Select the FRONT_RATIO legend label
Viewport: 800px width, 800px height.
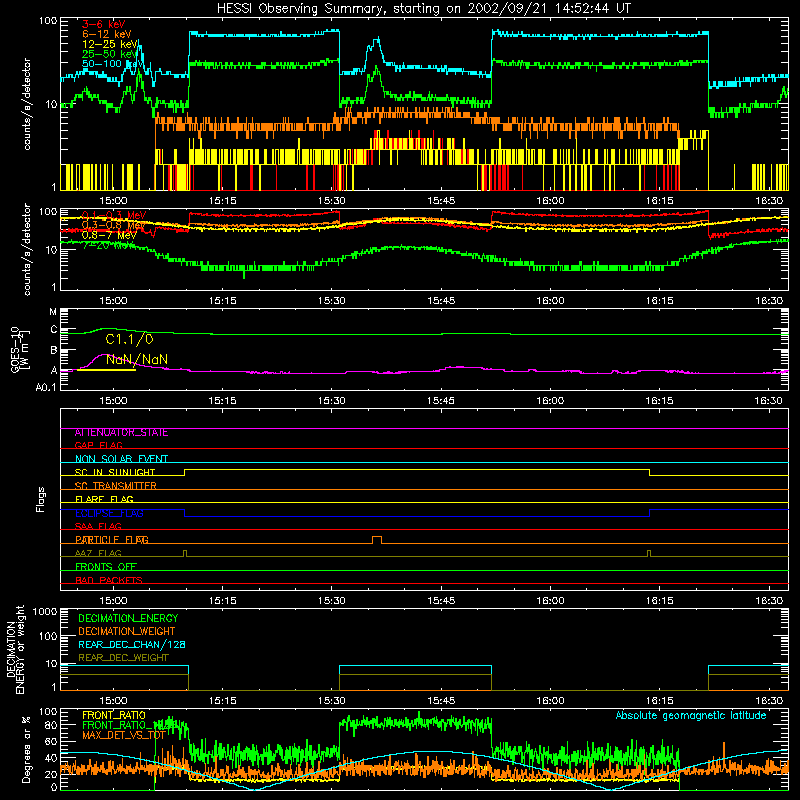coord(114,715)
